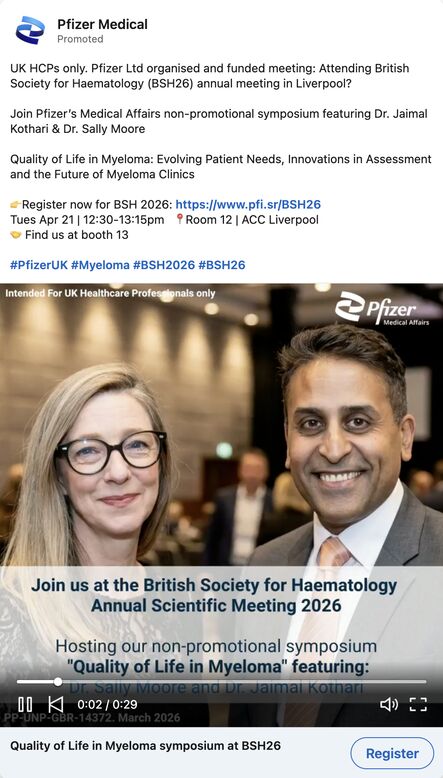Mute the video volume speaker icon
The image size is (443, 778).
[388, 704]
